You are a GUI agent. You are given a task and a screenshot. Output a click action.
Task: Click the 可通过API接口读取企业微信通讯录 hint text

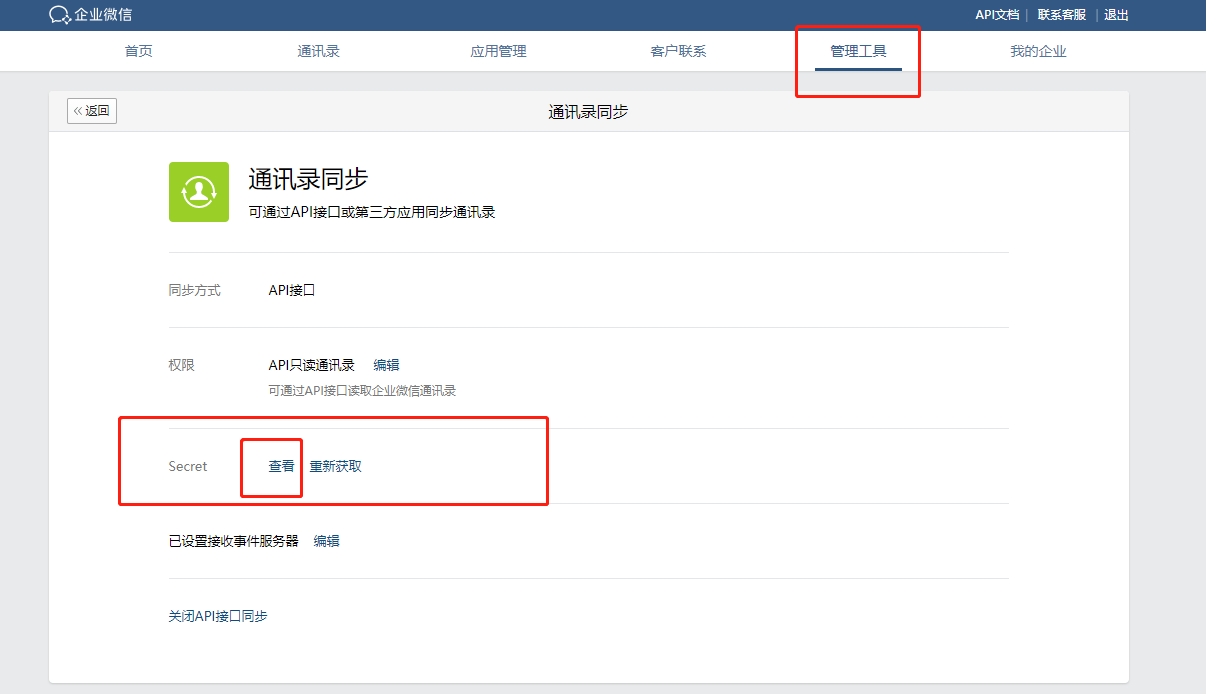[362, 391]
